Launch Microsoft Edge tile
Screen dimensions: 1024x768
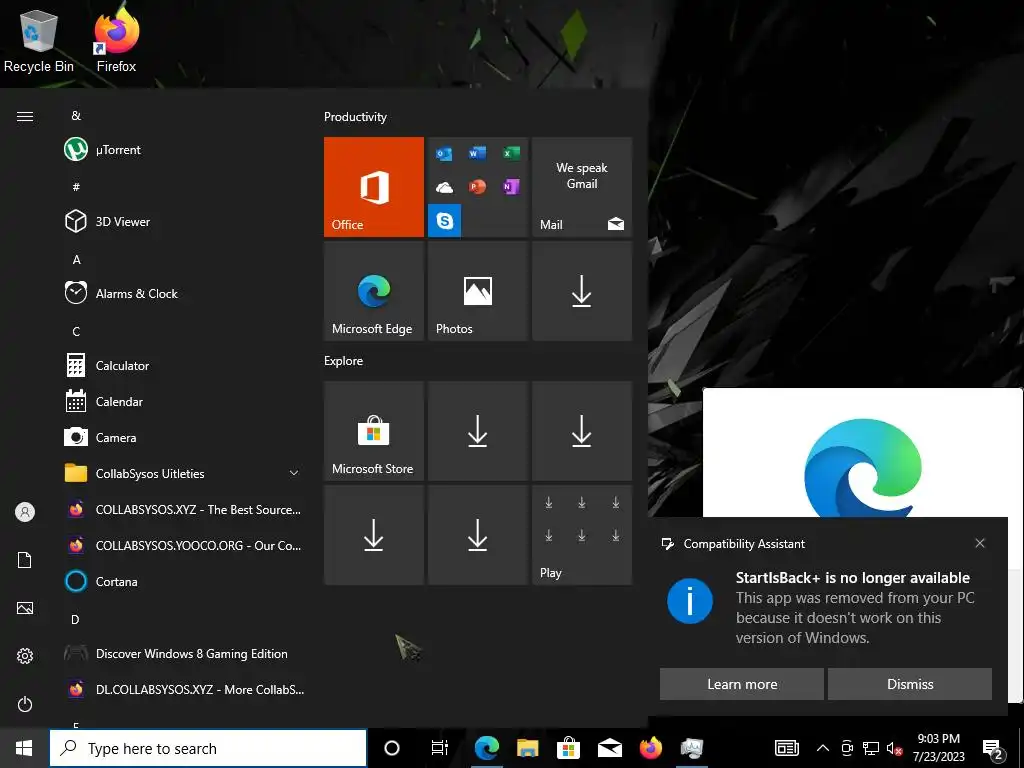pyautogui.click(x=374, y=291)
